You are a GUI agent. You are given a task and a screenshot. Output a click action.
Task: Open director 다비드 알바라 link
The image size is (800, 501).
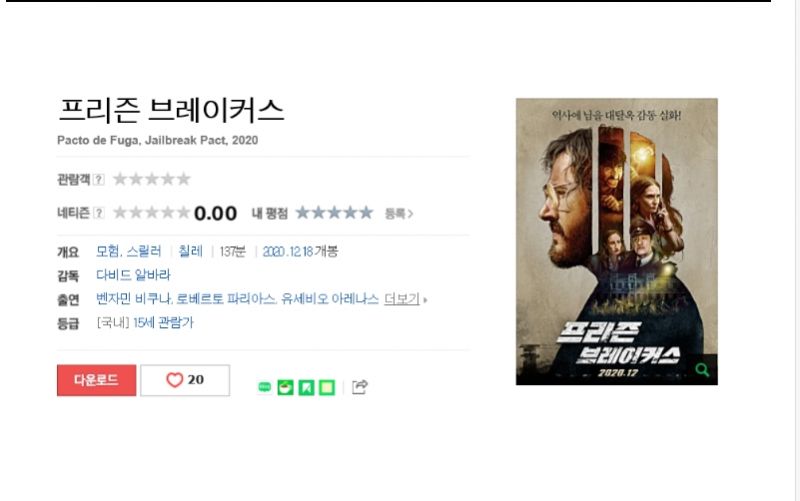[x=133, y=275]
